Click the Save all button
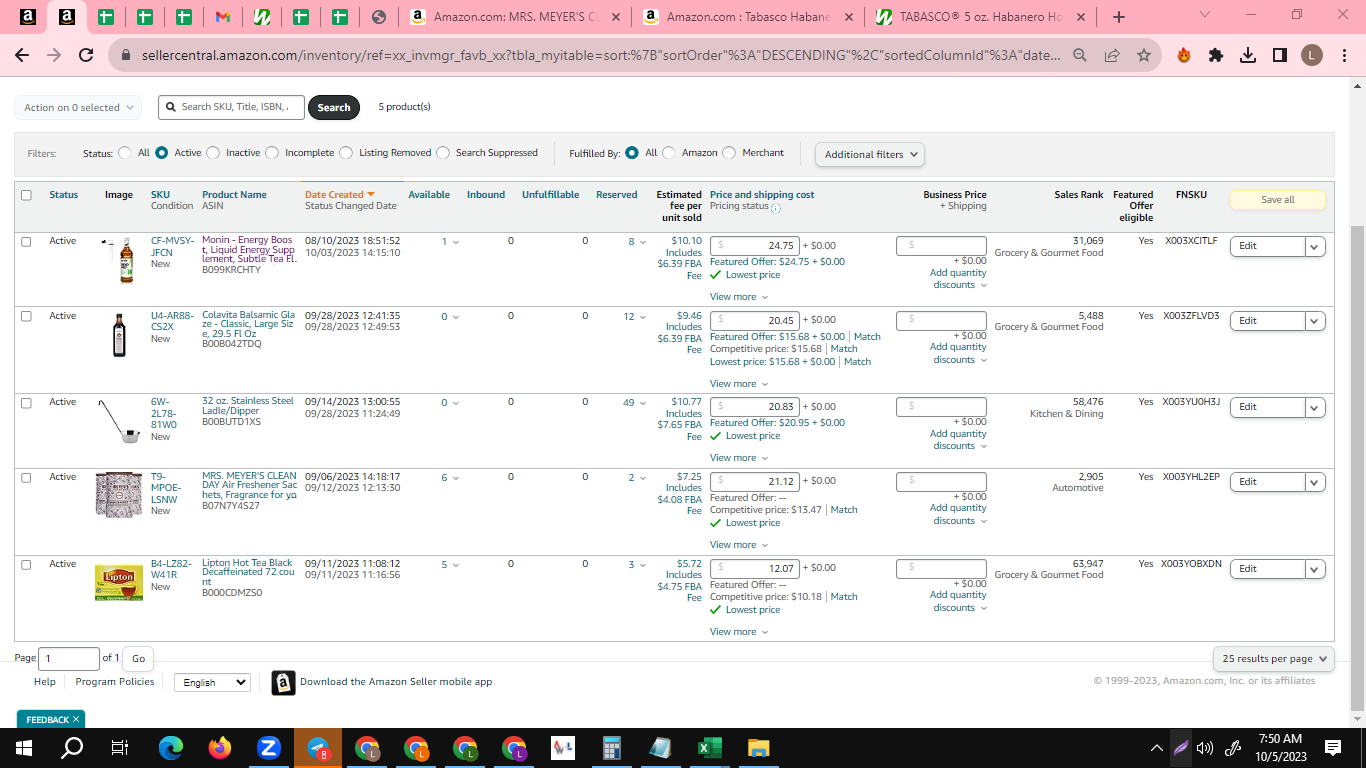1366x768 pixels. [x=1277, y=200]
